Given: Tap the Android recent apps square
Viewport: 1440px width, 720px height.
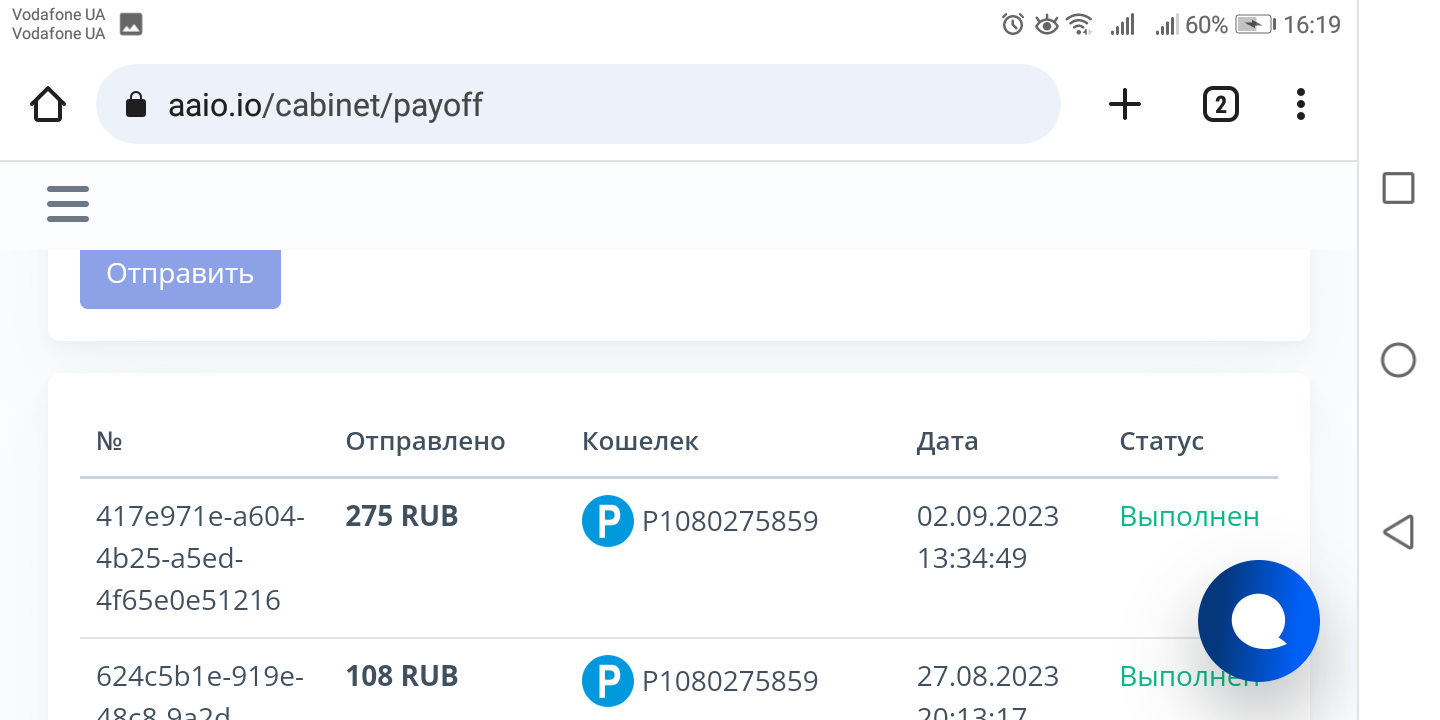Looking at the screenshot, I should 1398,188.
